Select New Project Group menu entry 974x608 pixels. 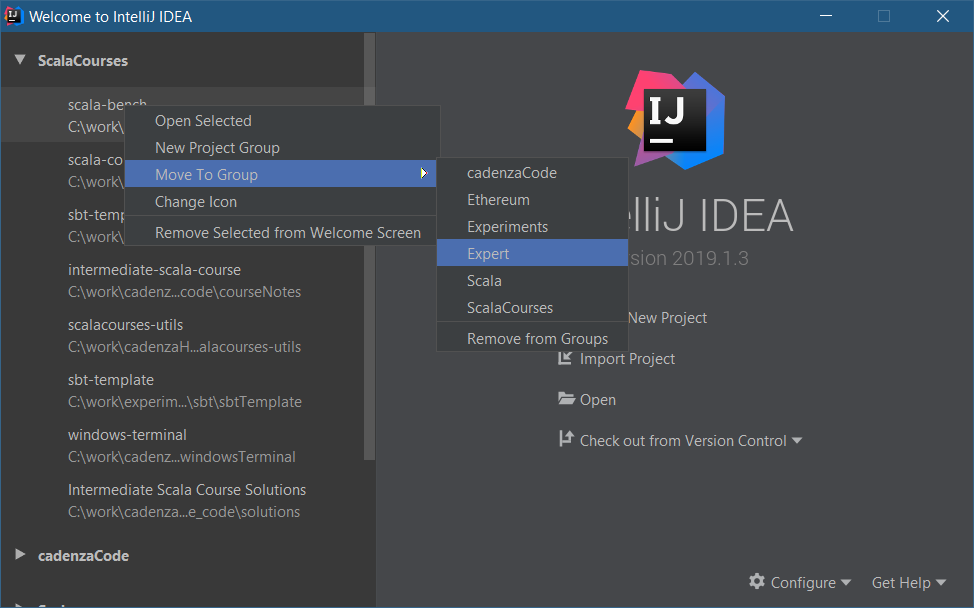tap(282, 148)
